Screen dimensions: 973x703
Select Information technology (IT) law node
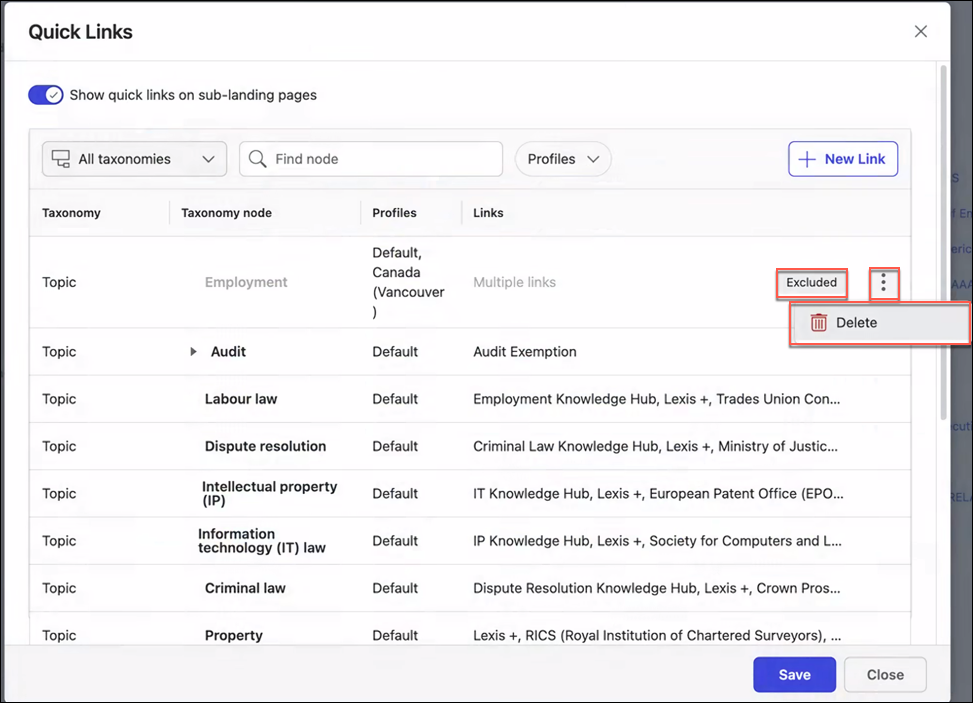pyautogui.click(x=262, y=540)
